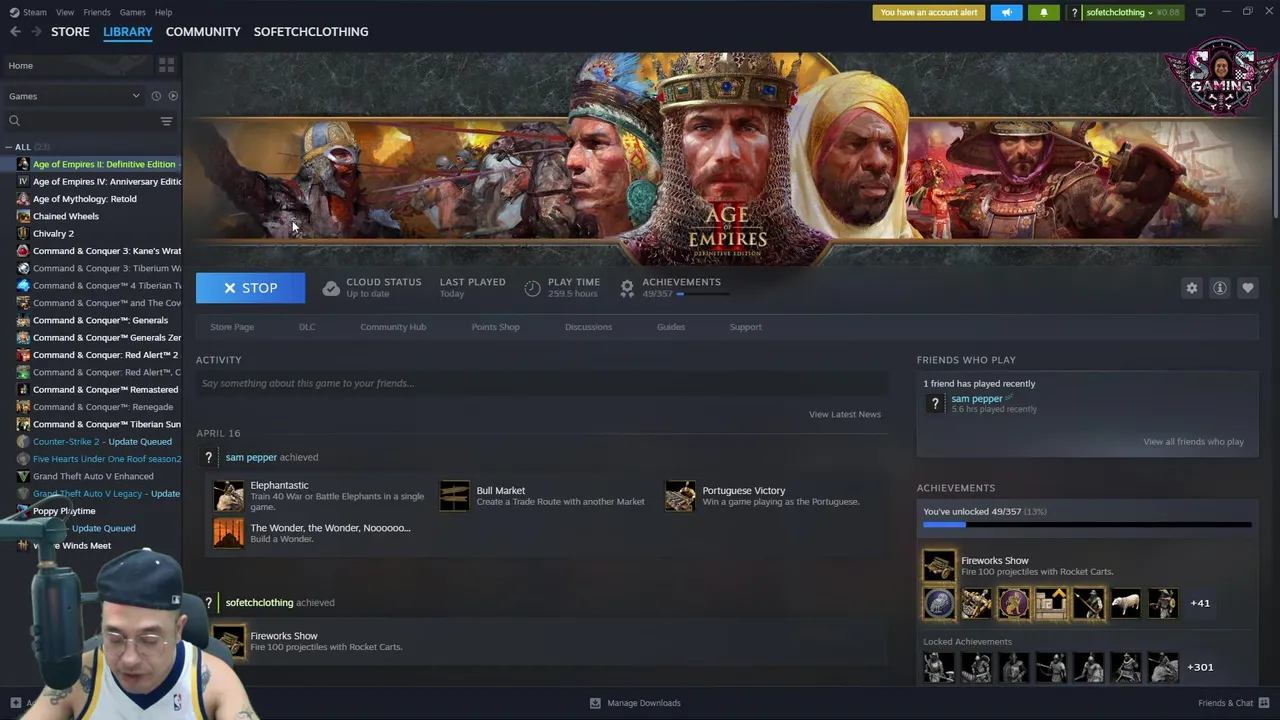Screen dimensions: 1280x720
Task: Go back with the left arrow
Action: click(x=15, y=32)
